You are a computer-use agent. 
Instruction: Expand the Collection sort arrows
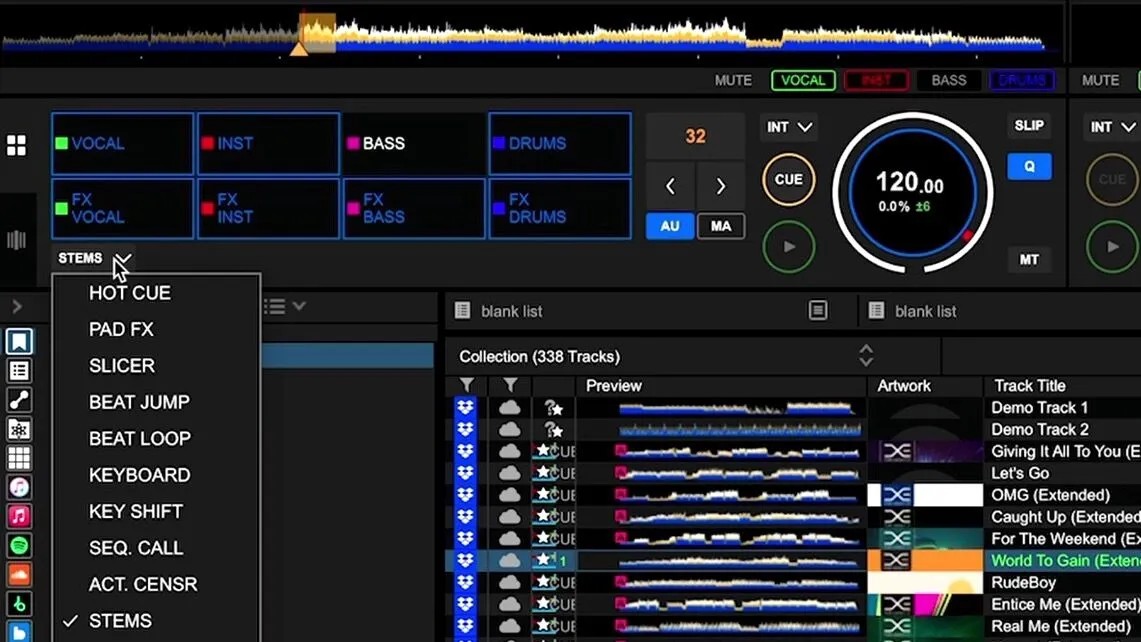[x=866, y=356]
